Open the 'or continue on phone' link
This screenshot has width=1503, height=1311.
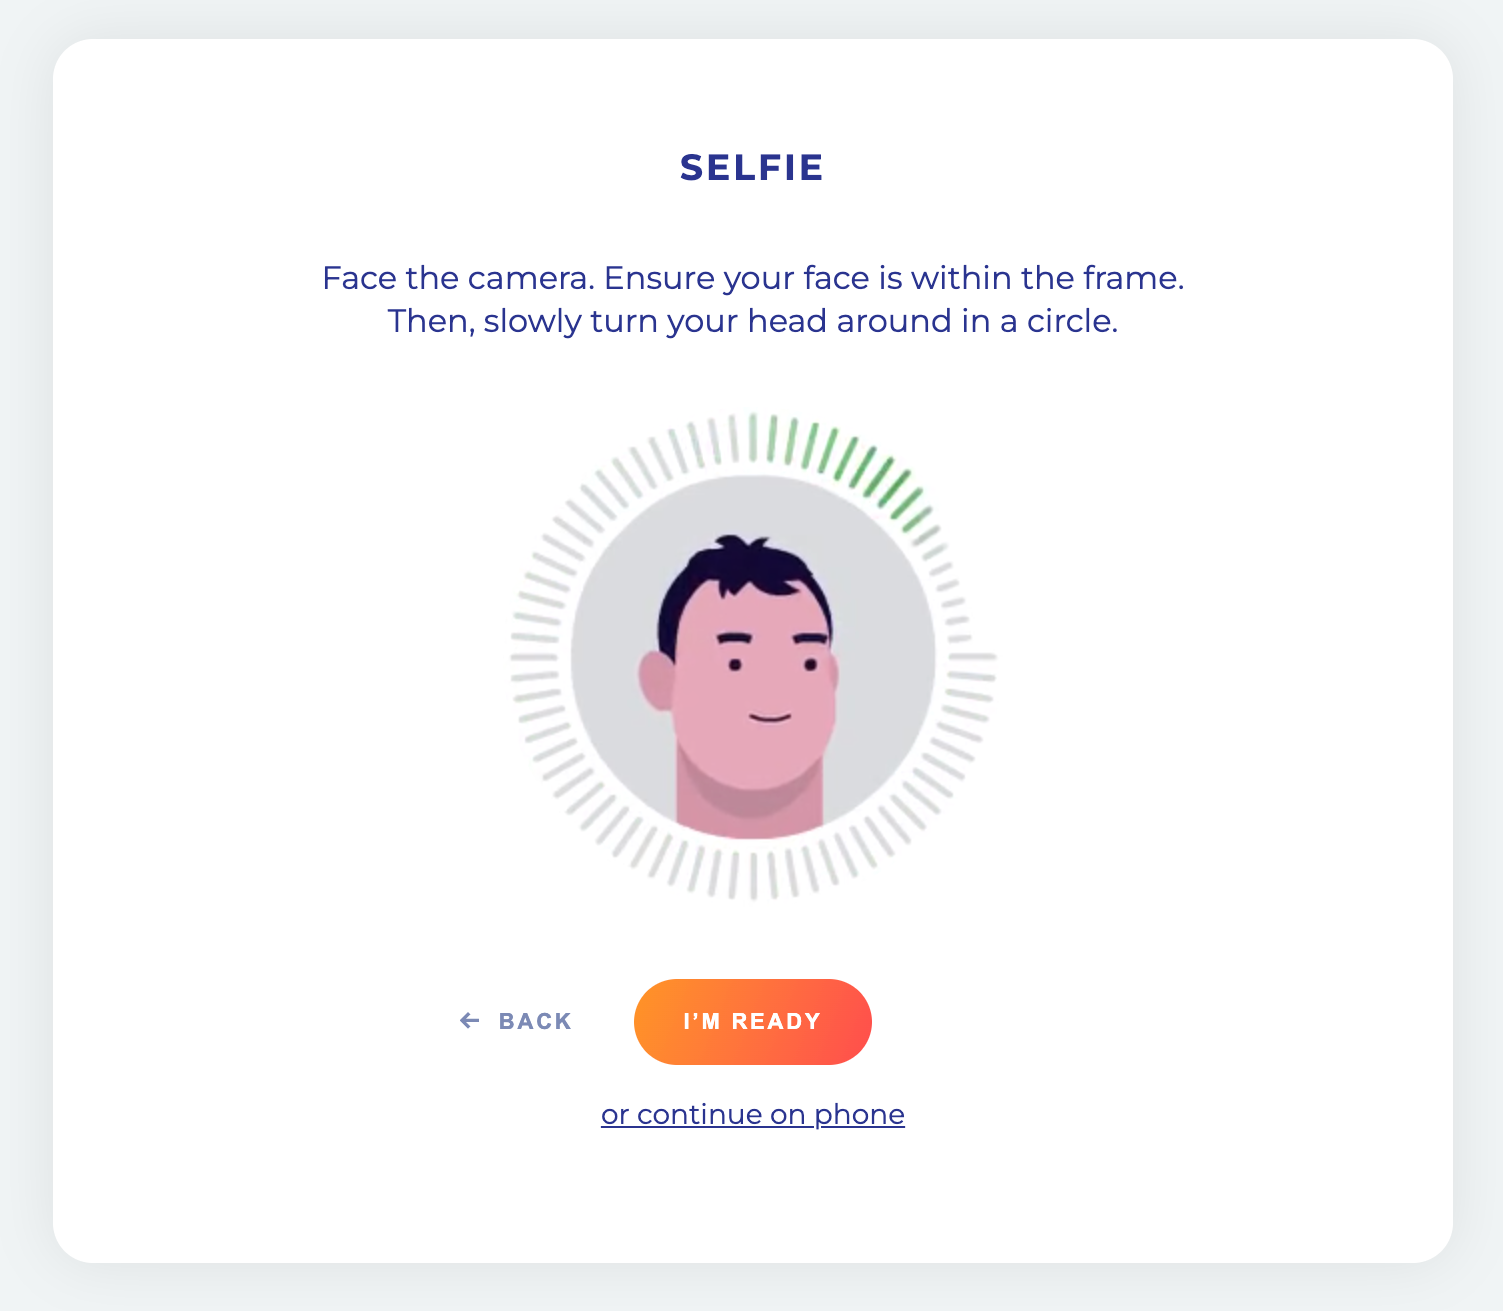[753, 1114]
